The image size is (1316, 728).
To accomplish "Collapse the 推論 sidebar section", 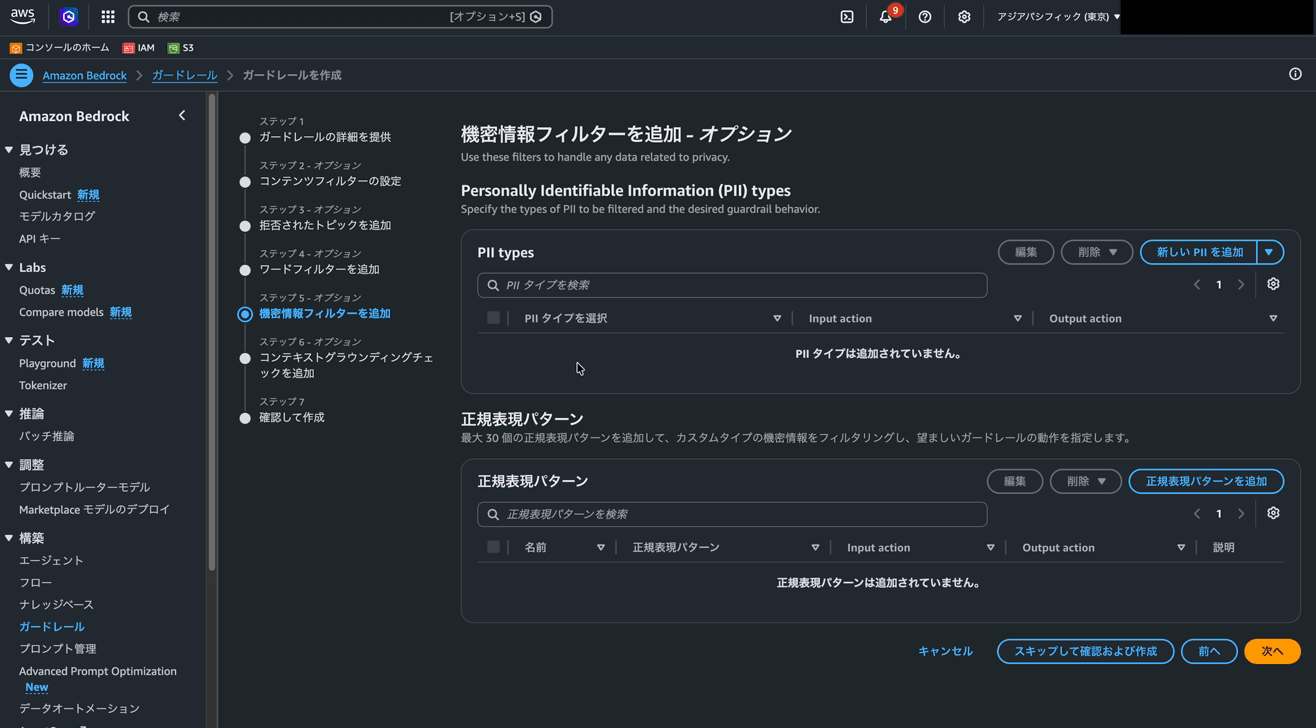I will pyautogui.click(x=9, y=414).
